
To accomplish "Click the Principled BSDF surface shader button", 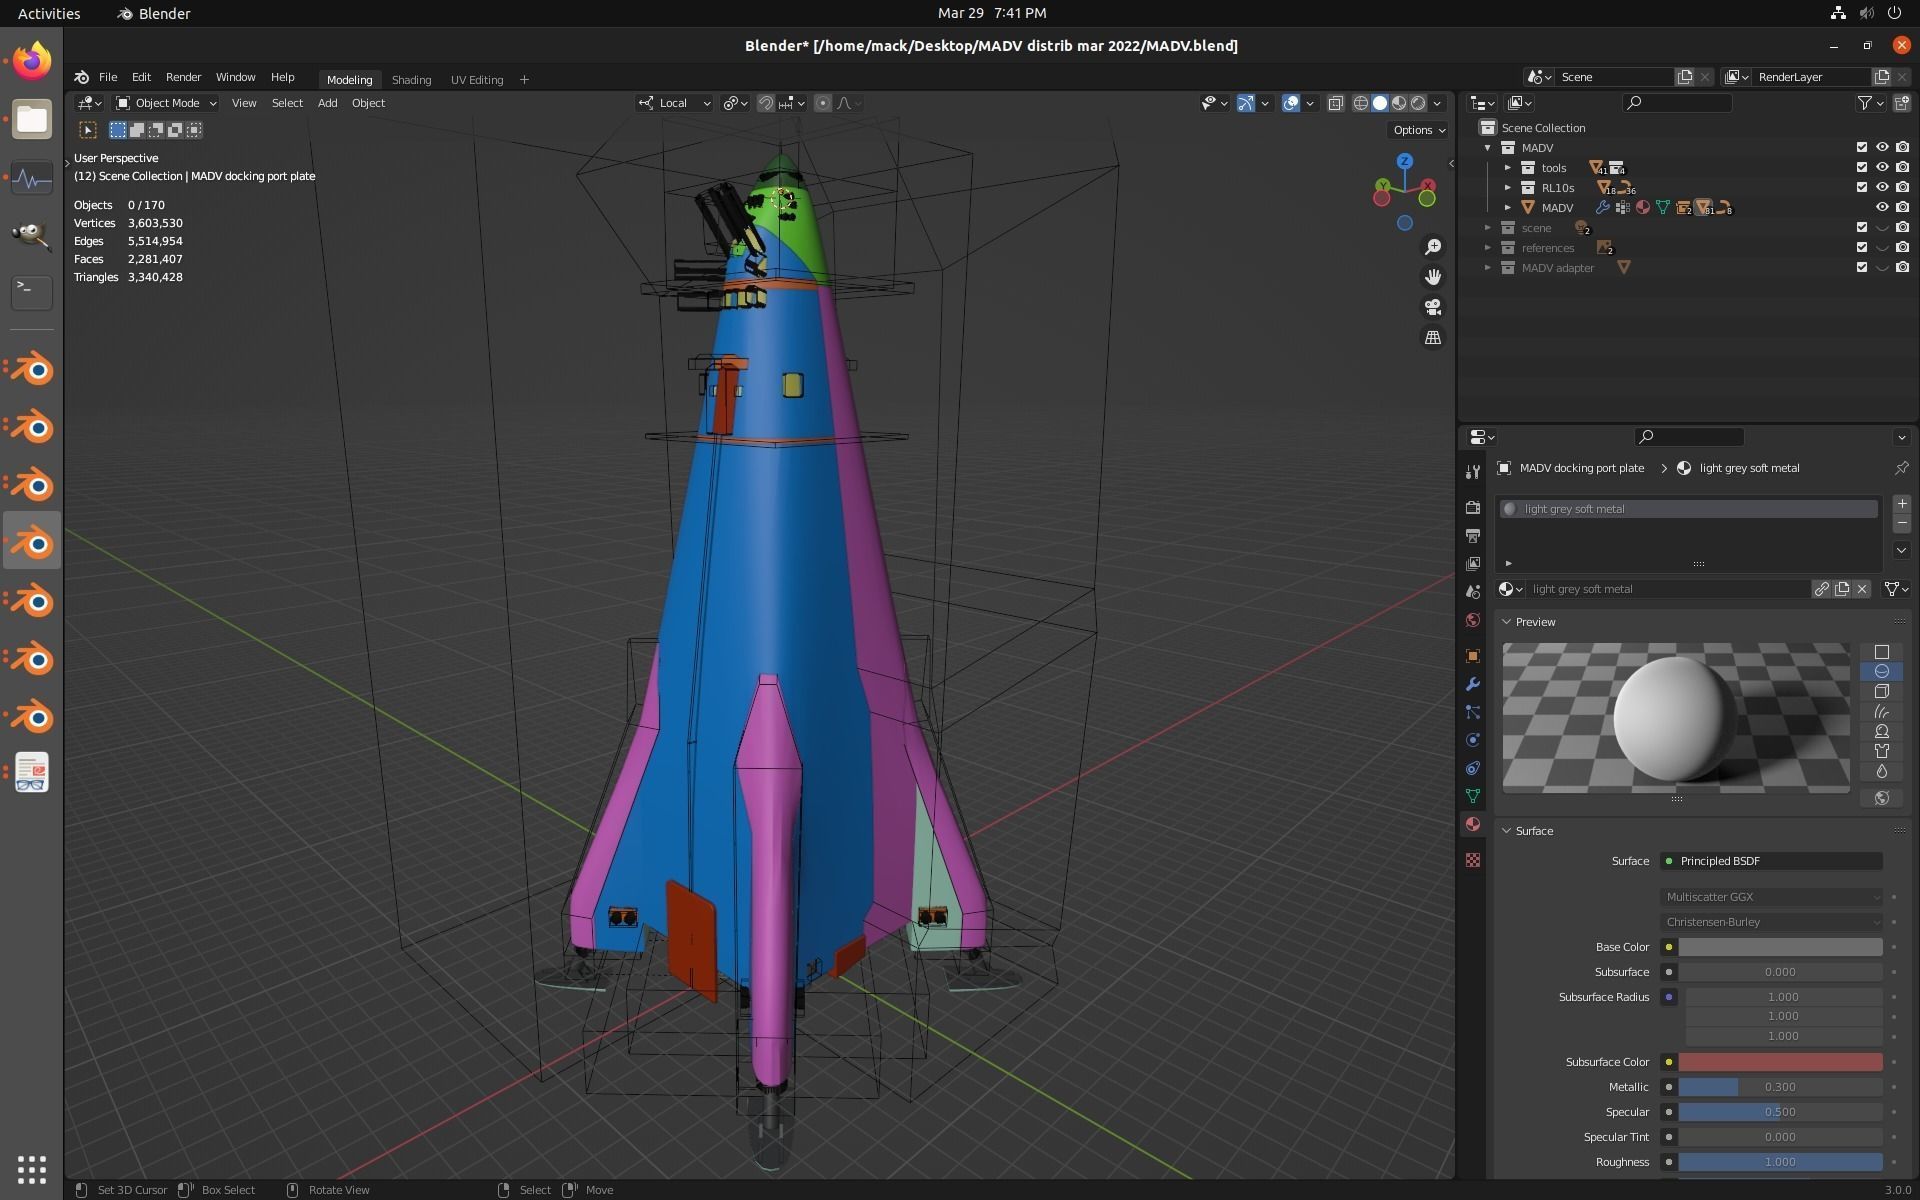I will (1771, 861).
